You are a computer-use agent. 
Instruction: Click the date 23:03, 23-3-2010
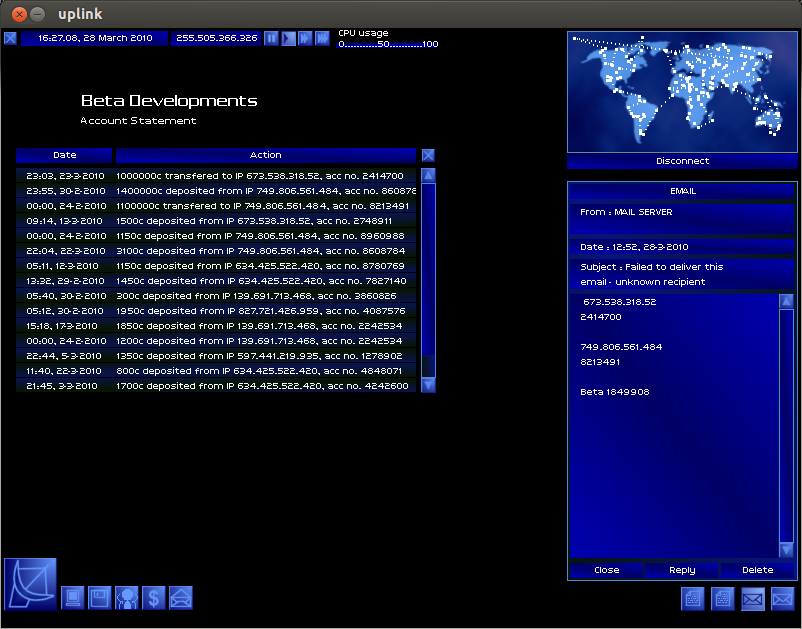click(x=65, y=176)
